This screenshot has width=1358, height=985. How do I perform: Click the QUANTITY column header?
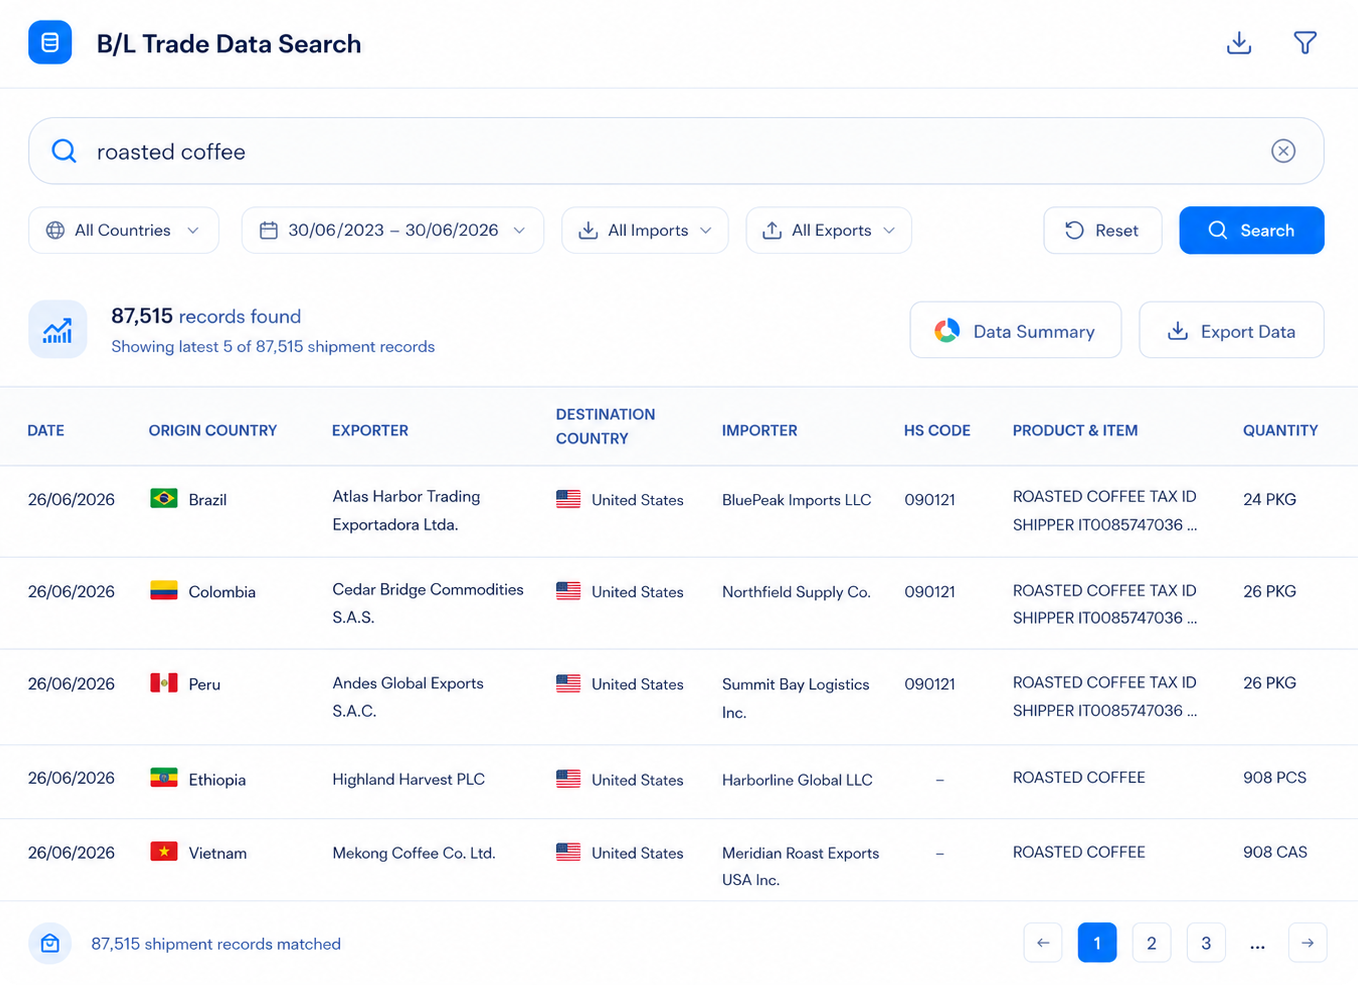click(1280, 430)
